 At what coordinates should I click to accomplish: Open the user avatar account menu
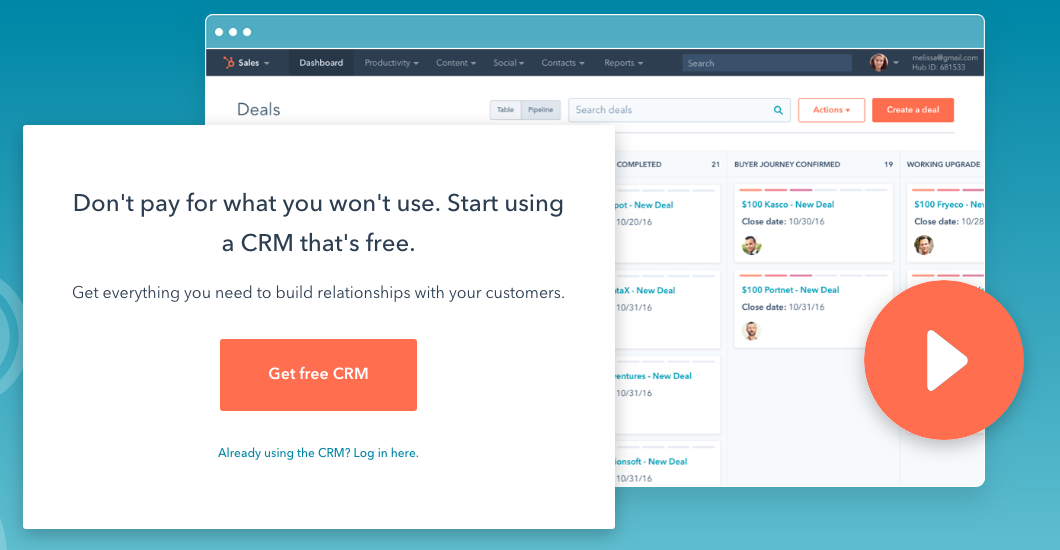click(x=878, y=63)
